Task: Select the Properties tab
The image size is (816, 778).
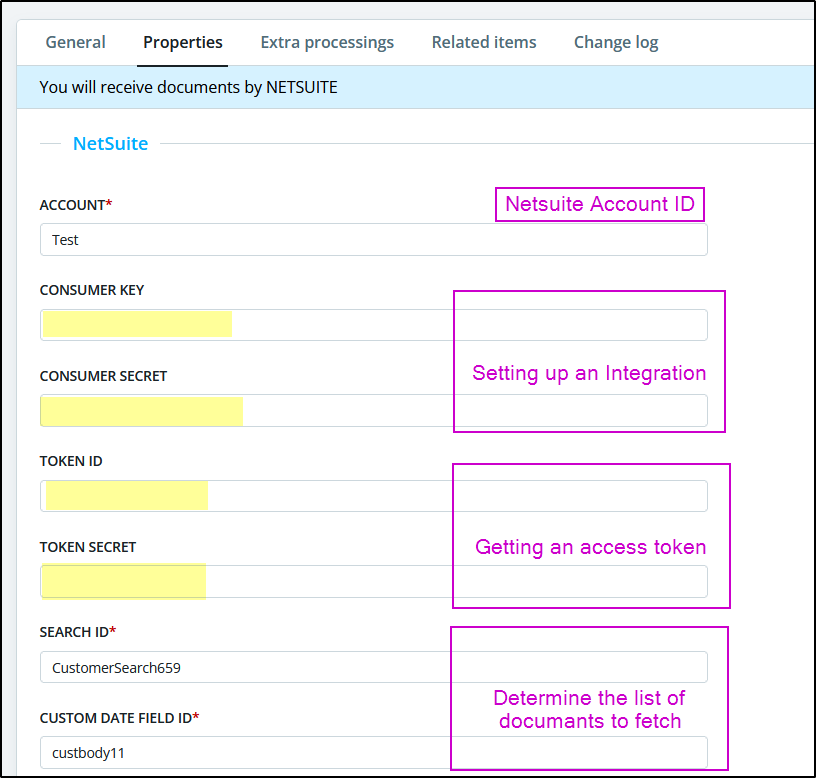Action: (183, 42)
